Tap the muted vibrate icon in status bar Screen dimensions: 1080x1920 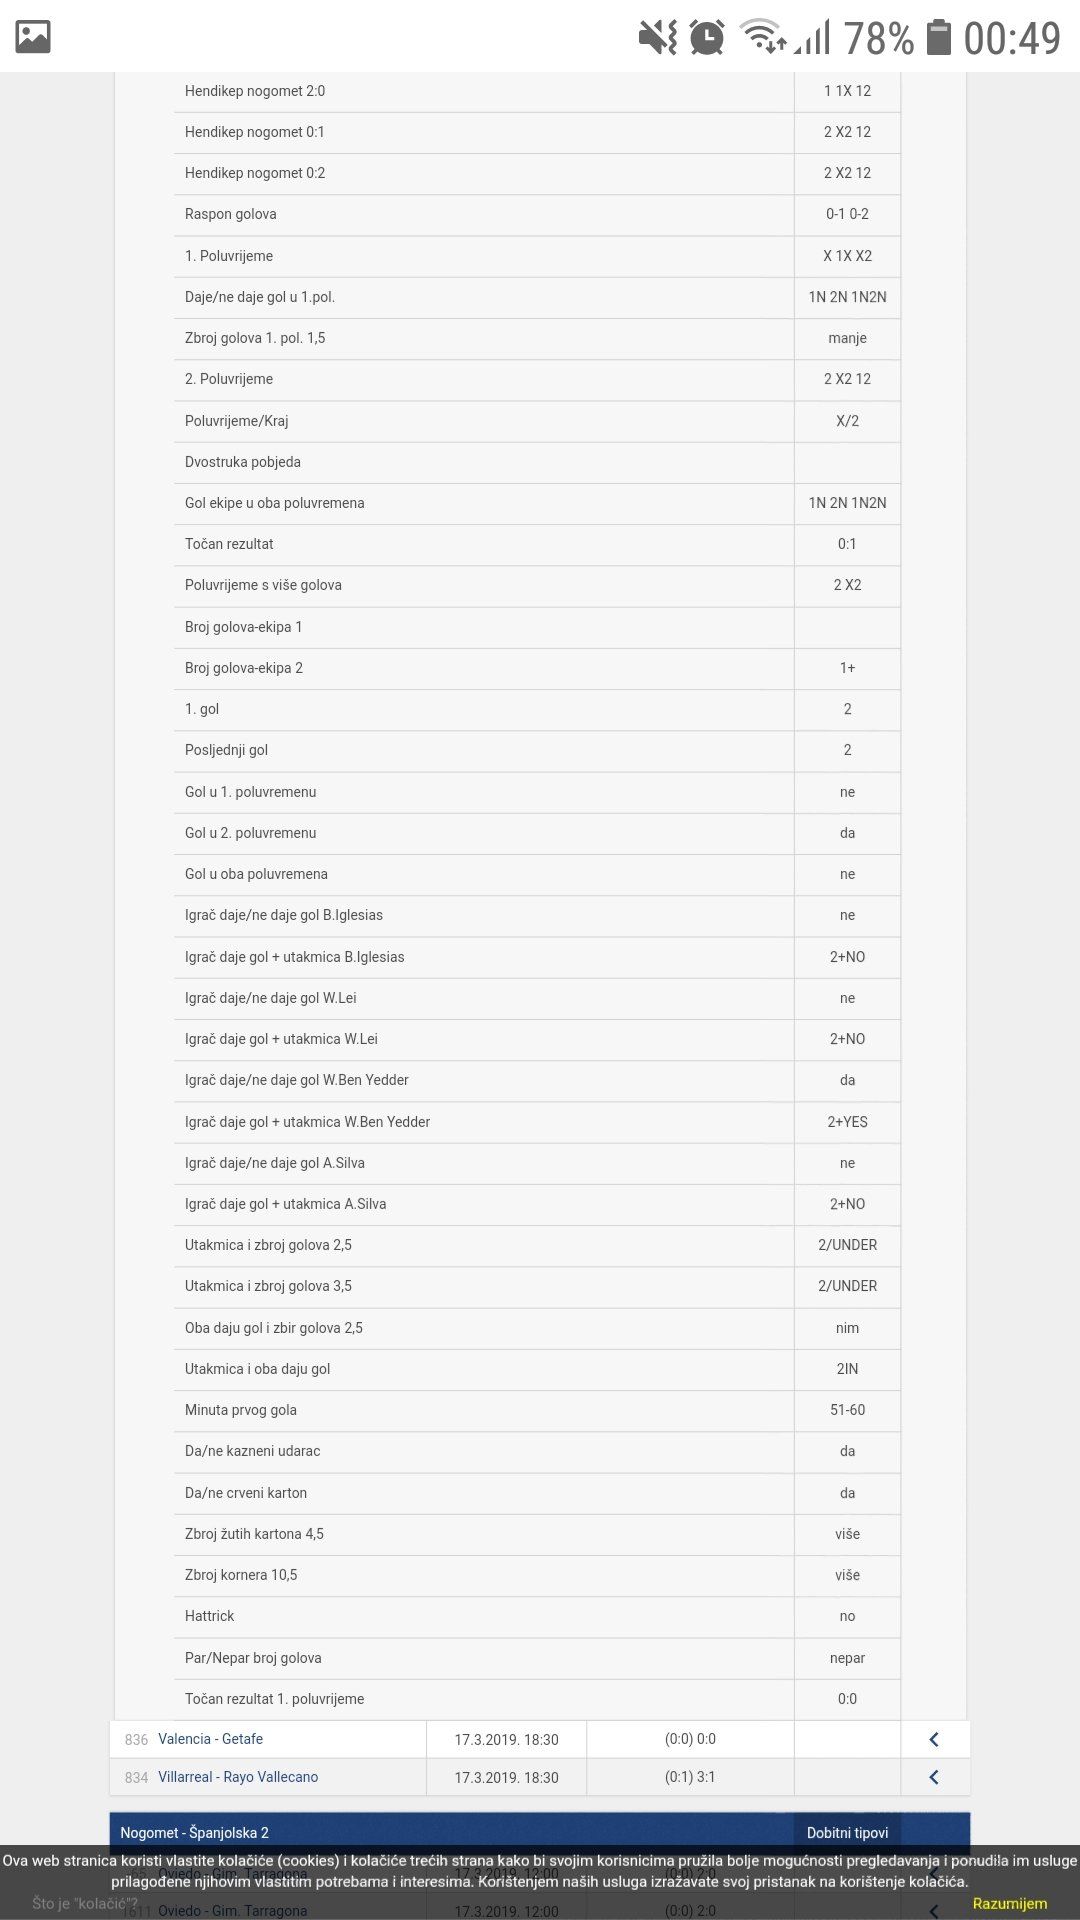(x=657, y=38)
